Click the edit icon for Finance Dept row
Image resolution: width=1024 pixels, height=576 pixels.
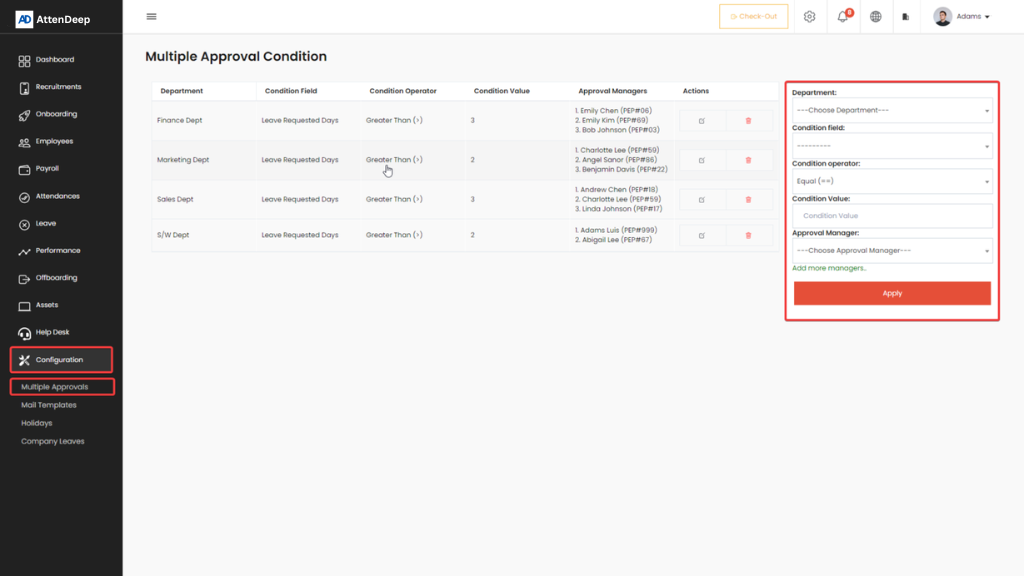click(x=702, y=121)
